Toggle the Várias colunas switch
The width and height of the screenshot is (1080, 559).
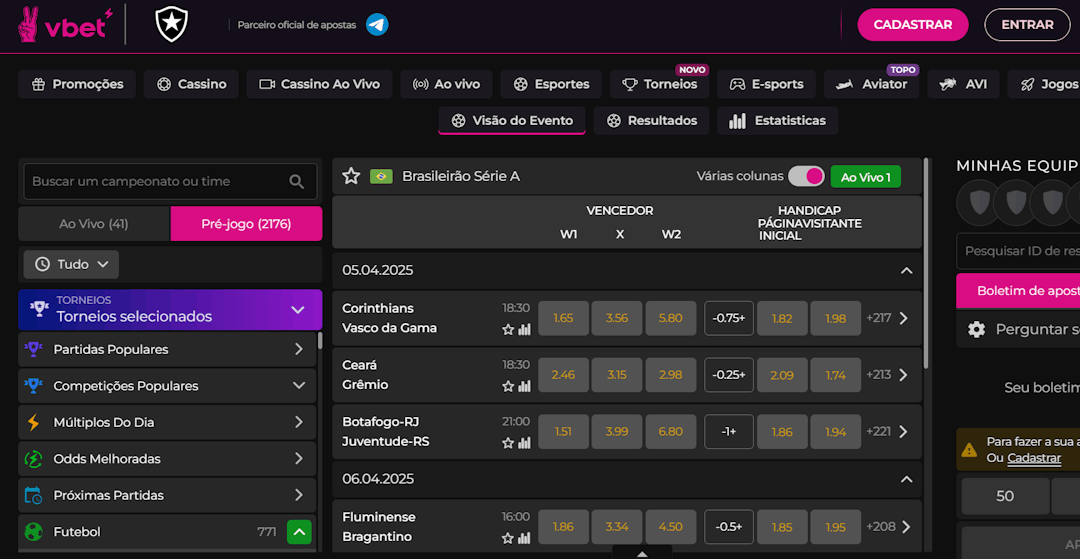coord(806,176)
